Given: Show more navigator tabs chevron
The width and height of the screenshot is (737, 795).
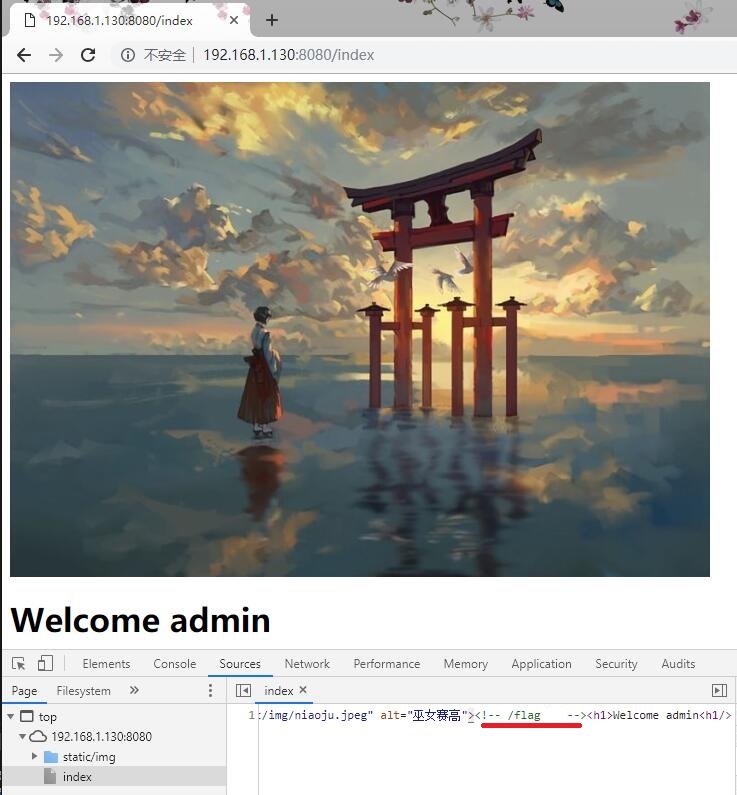Looking at the screenshot, I should point(134,690).
